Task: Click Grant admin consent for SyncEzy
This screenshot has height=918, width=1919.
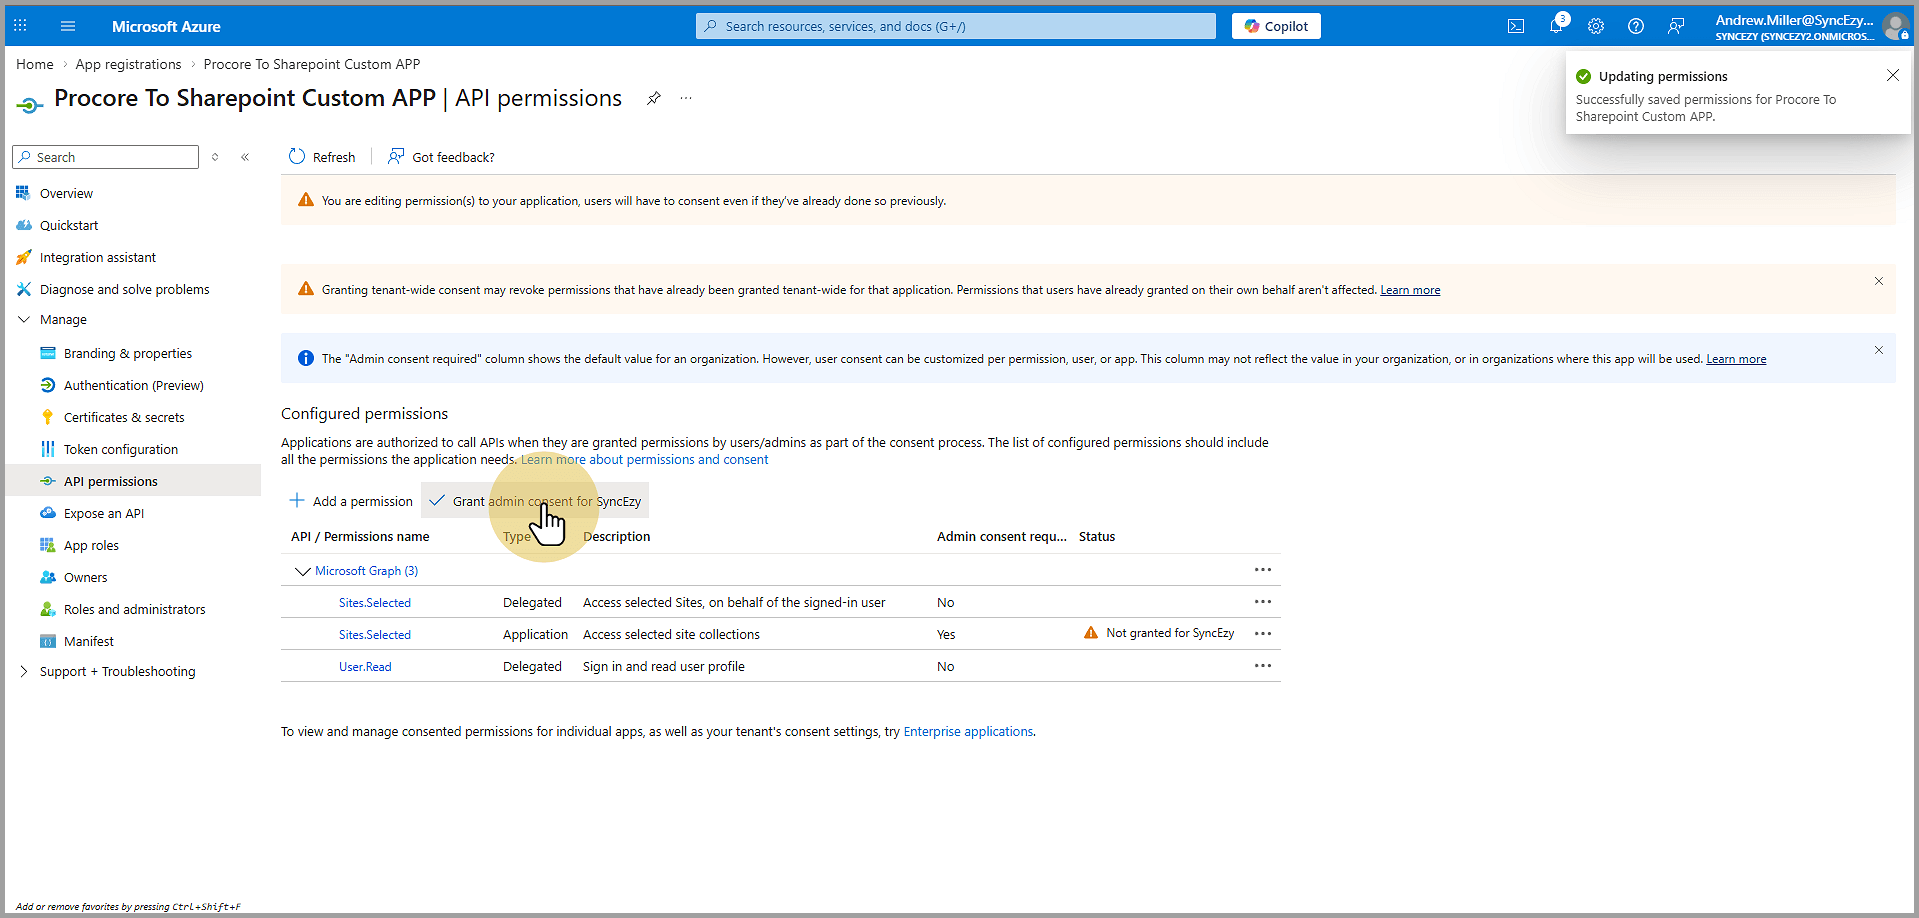Action: pos(535,501)
